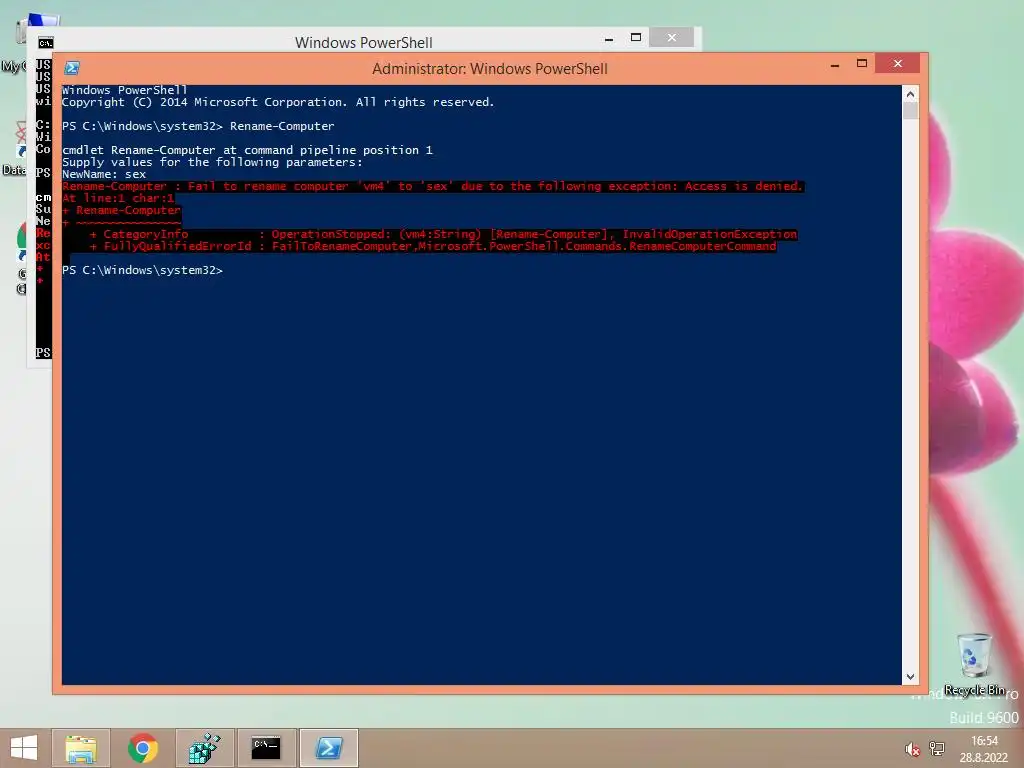This screenshot has height=768, width=1024.
Task: Minimize the background Windows PowerShell window
Action: pyautogui.click(x=609, y=39)
